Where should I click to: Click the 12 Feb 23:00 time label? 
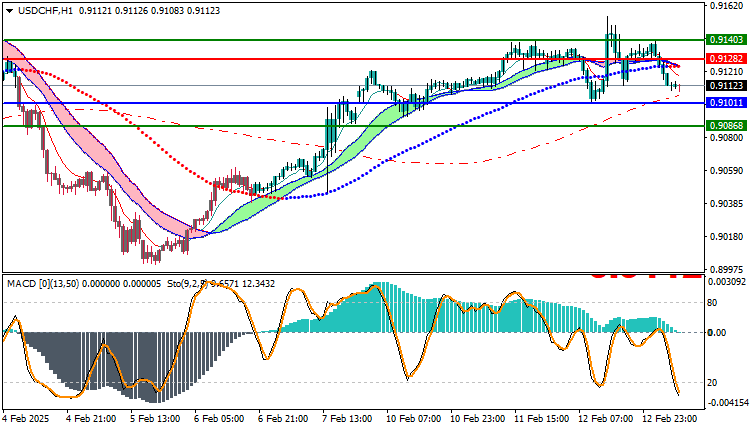pos(670,419)
